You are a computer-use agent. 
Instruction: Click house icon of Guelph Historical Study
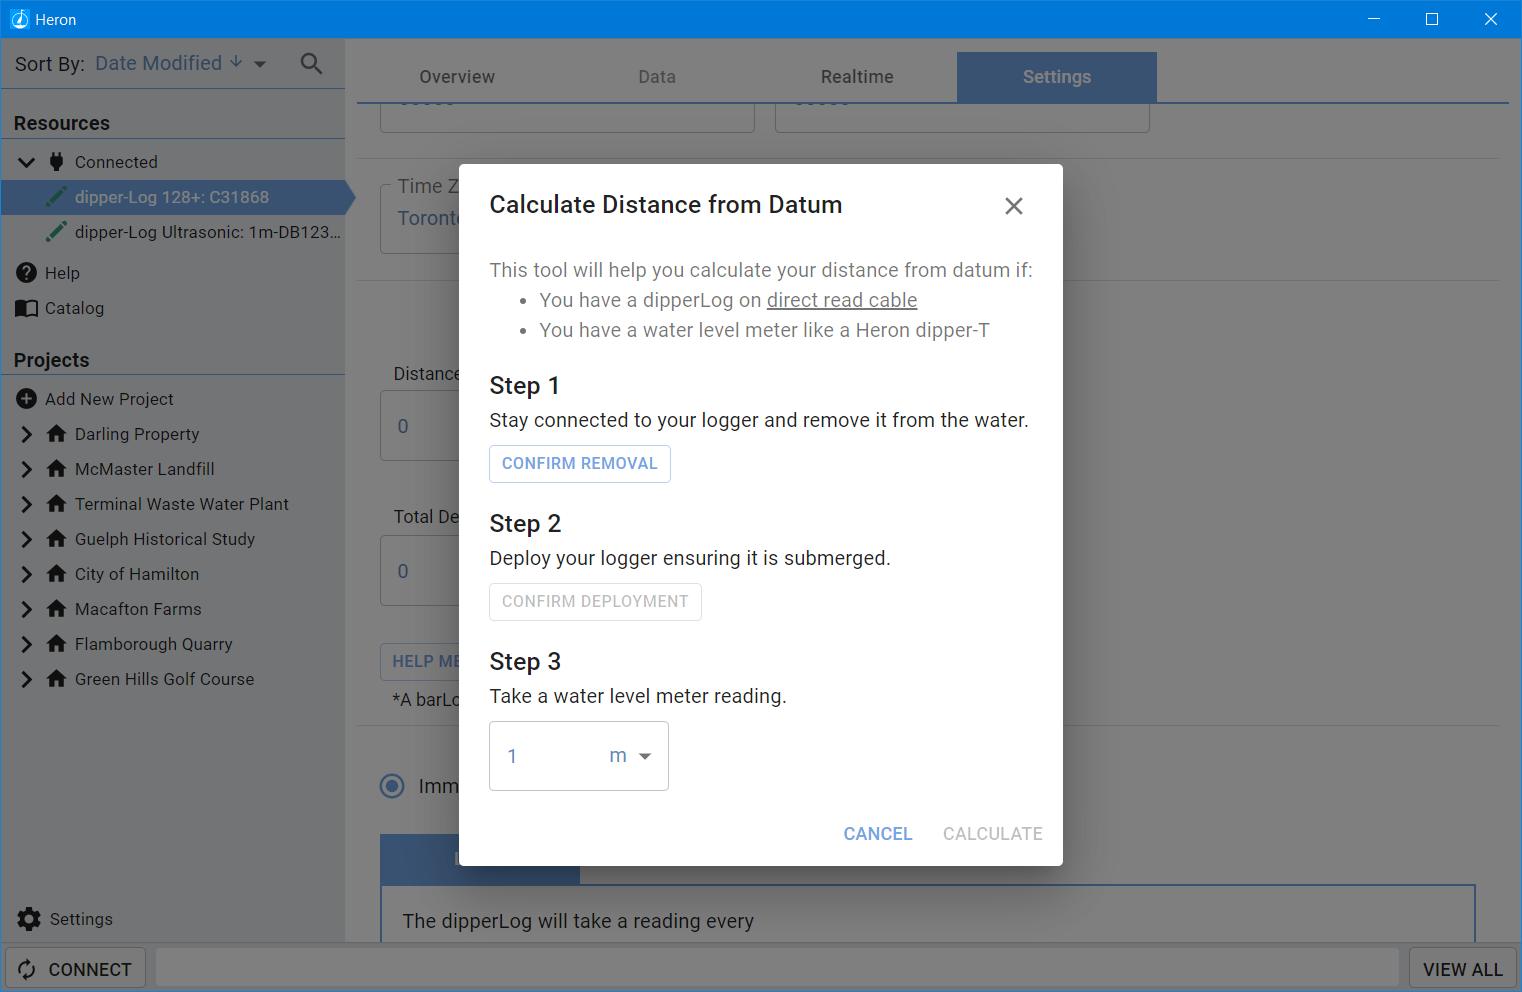[x=57, y=539]
